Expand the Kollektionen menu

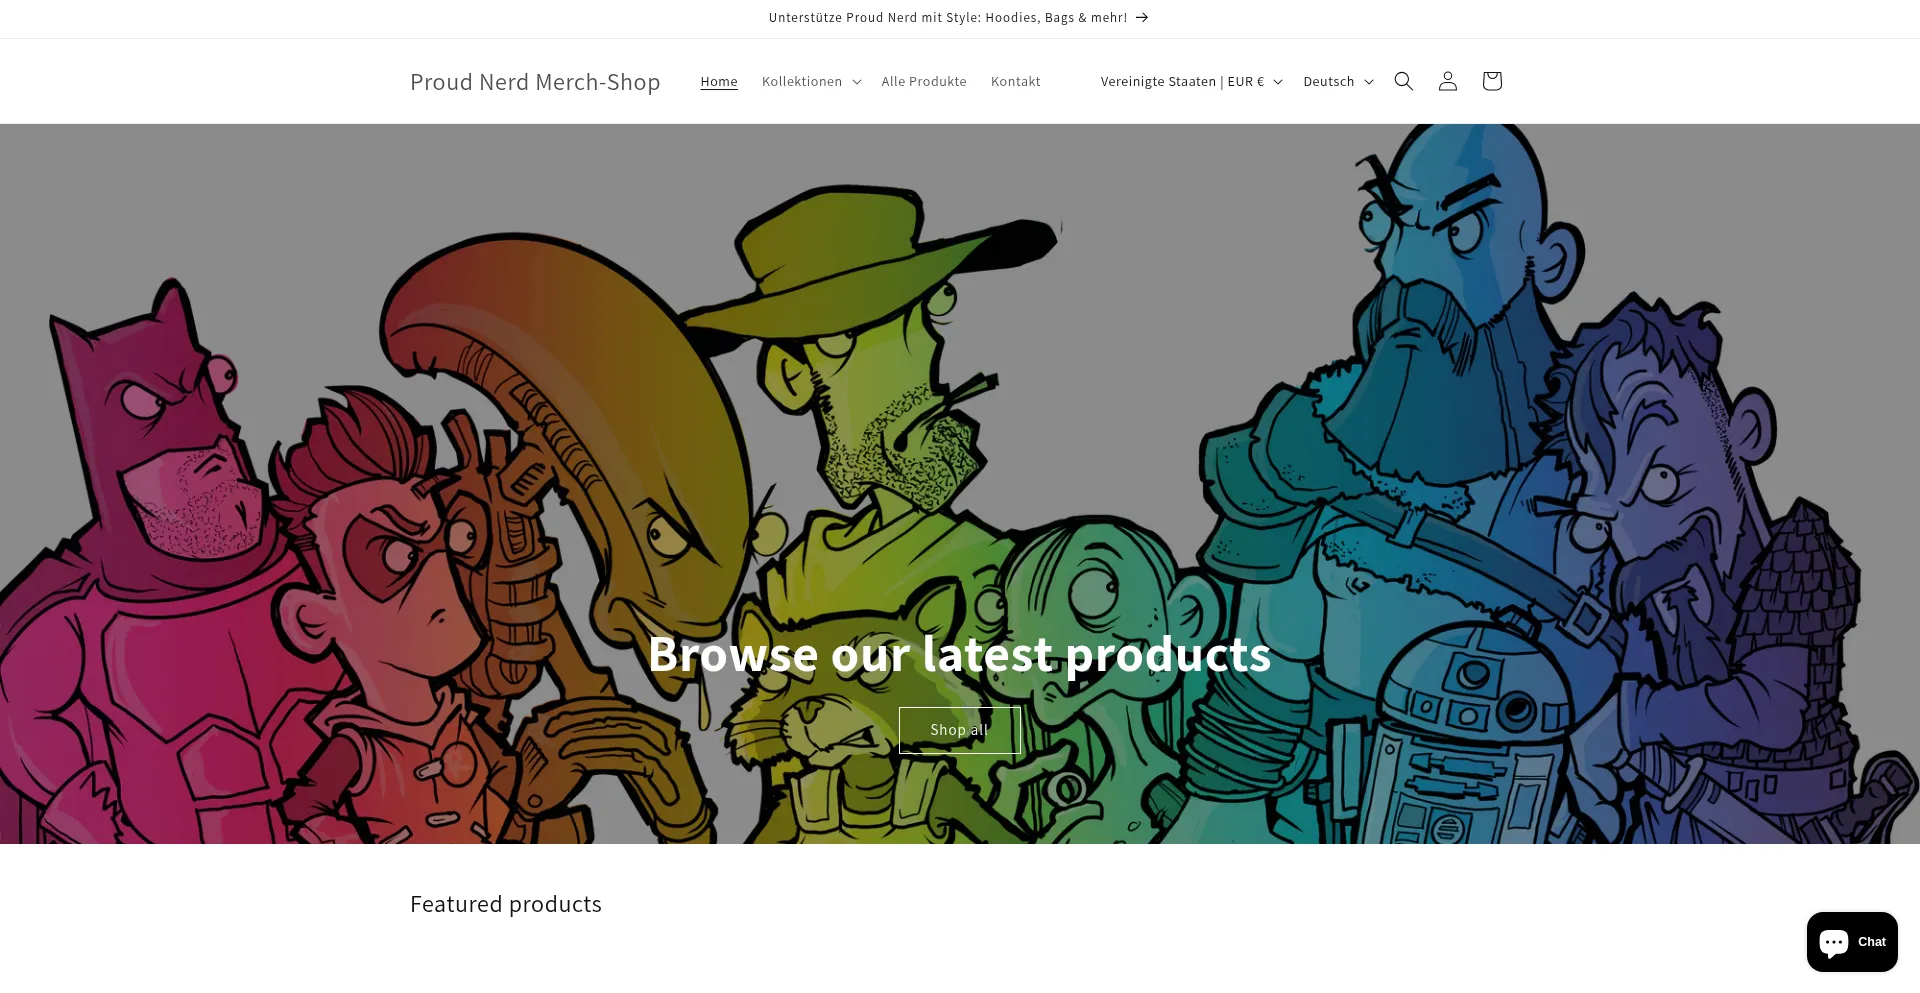811,81
